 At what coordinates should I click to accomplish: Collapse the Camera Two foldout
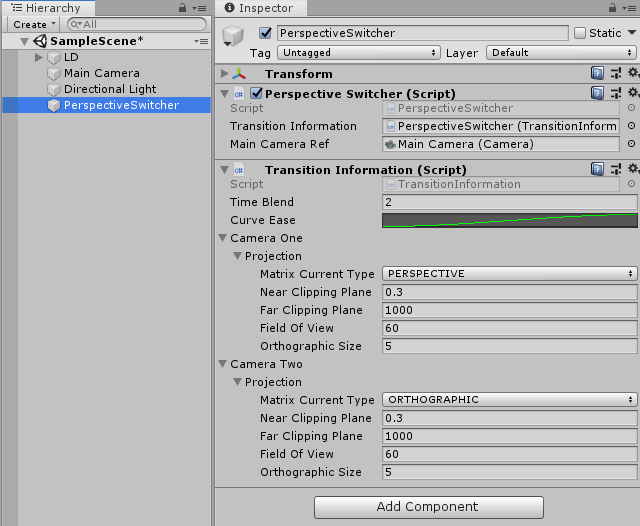pyautogui.click(x=223, y=364)
